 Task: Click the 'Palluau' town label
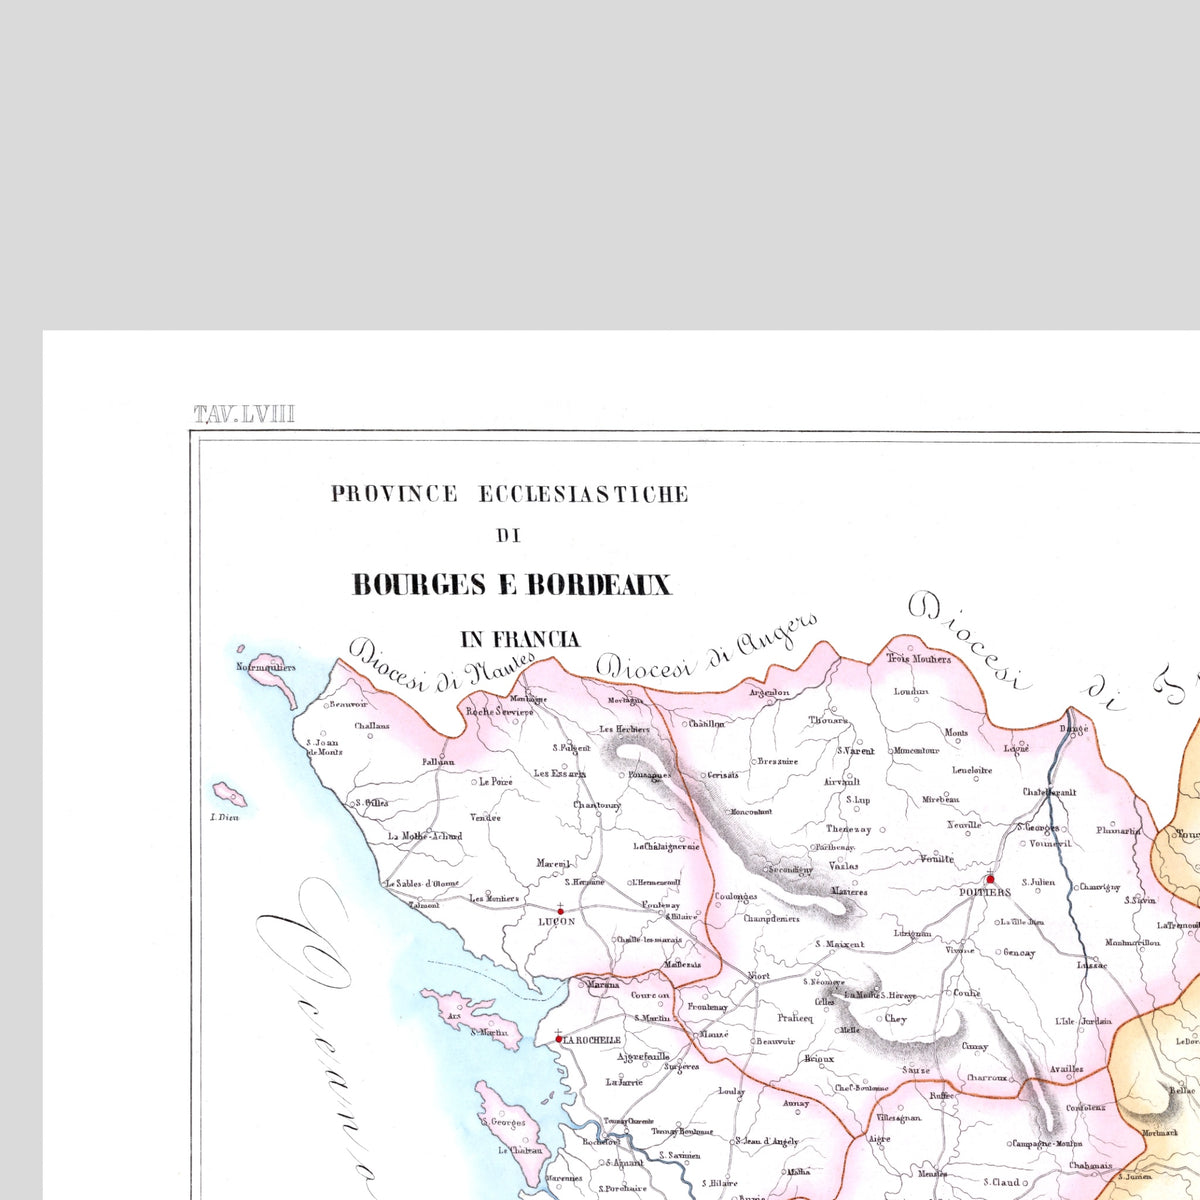click(x=438, y=762)
